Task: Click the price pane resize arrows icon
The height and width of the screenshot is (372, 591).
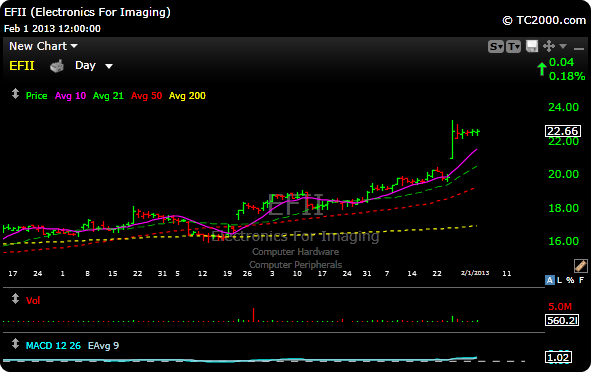Action: click(15, 93)
